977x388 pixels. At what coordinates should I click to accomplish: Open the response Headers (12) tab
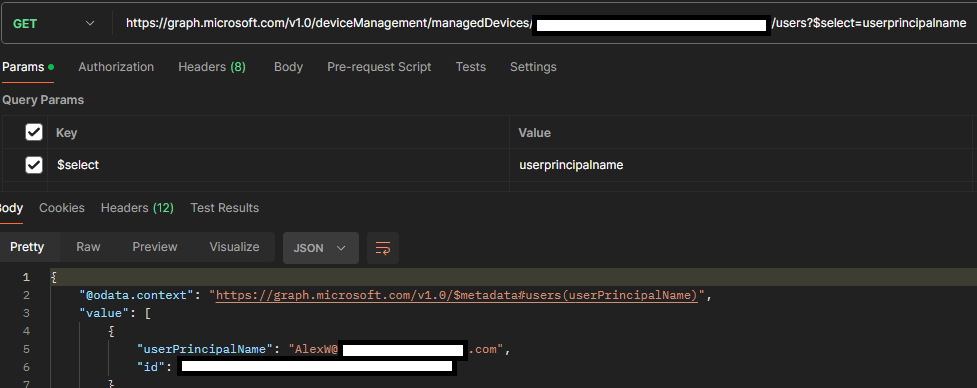point(137,208)
